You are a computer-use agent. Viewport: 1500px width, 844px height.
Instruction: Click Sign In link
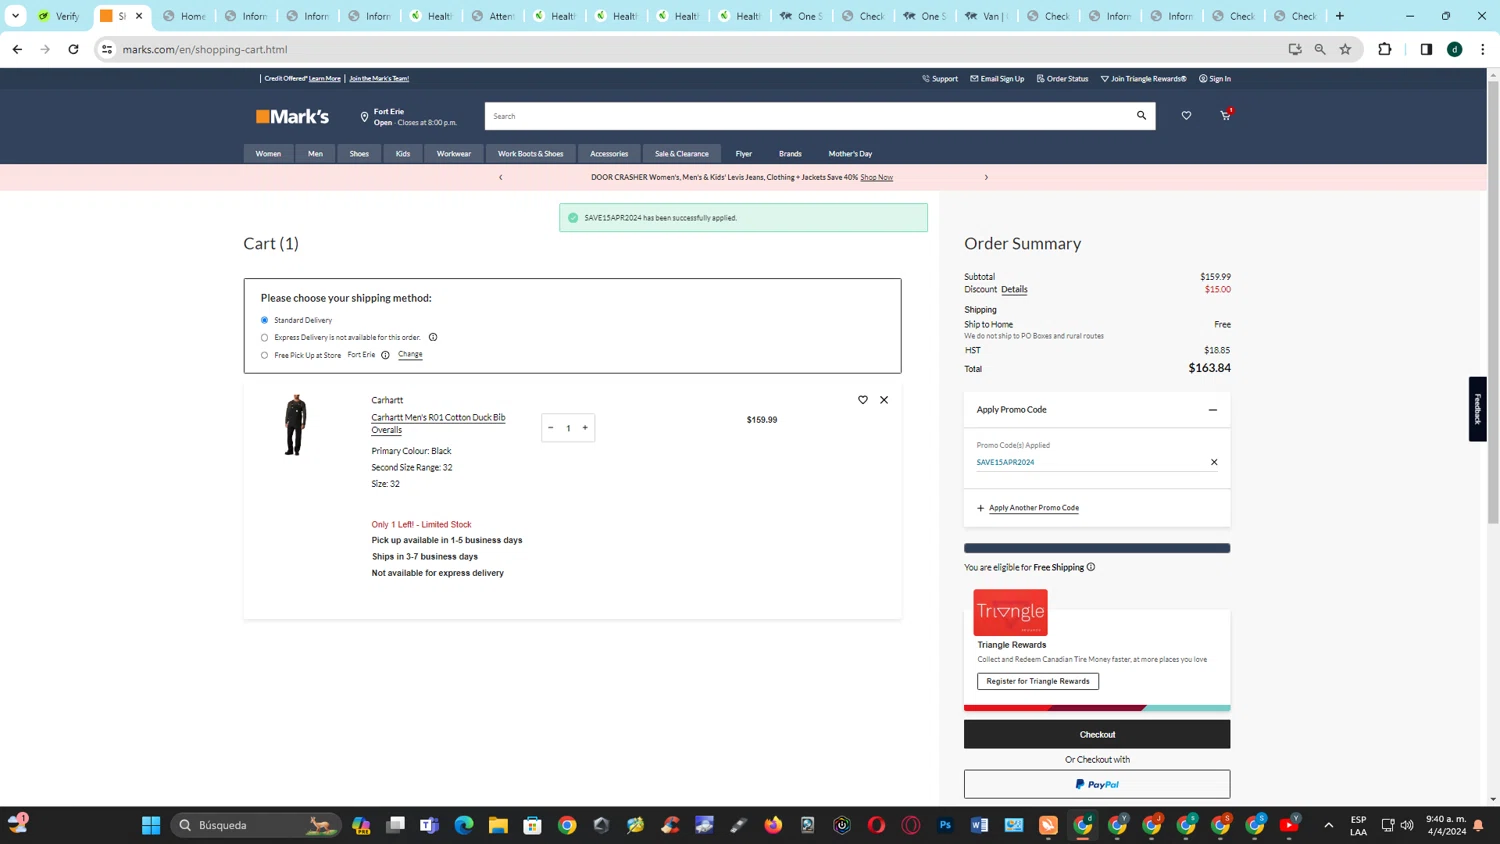click(x=1215, y=79)
